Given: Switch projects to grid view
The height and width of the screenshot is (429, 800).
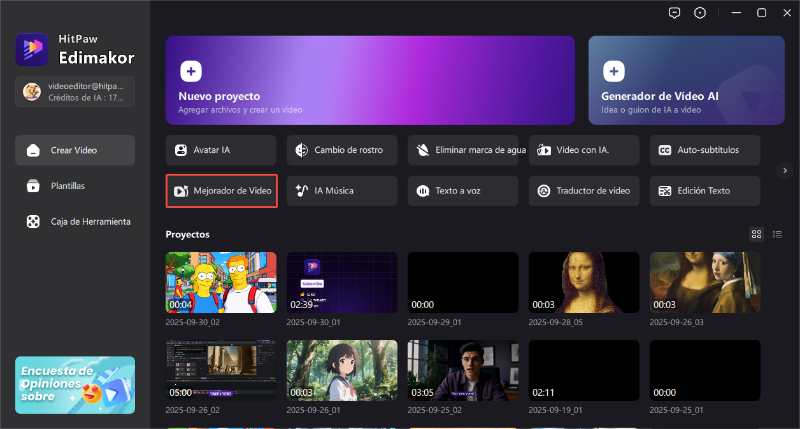Looking at the screenshot, I should 757,234.
